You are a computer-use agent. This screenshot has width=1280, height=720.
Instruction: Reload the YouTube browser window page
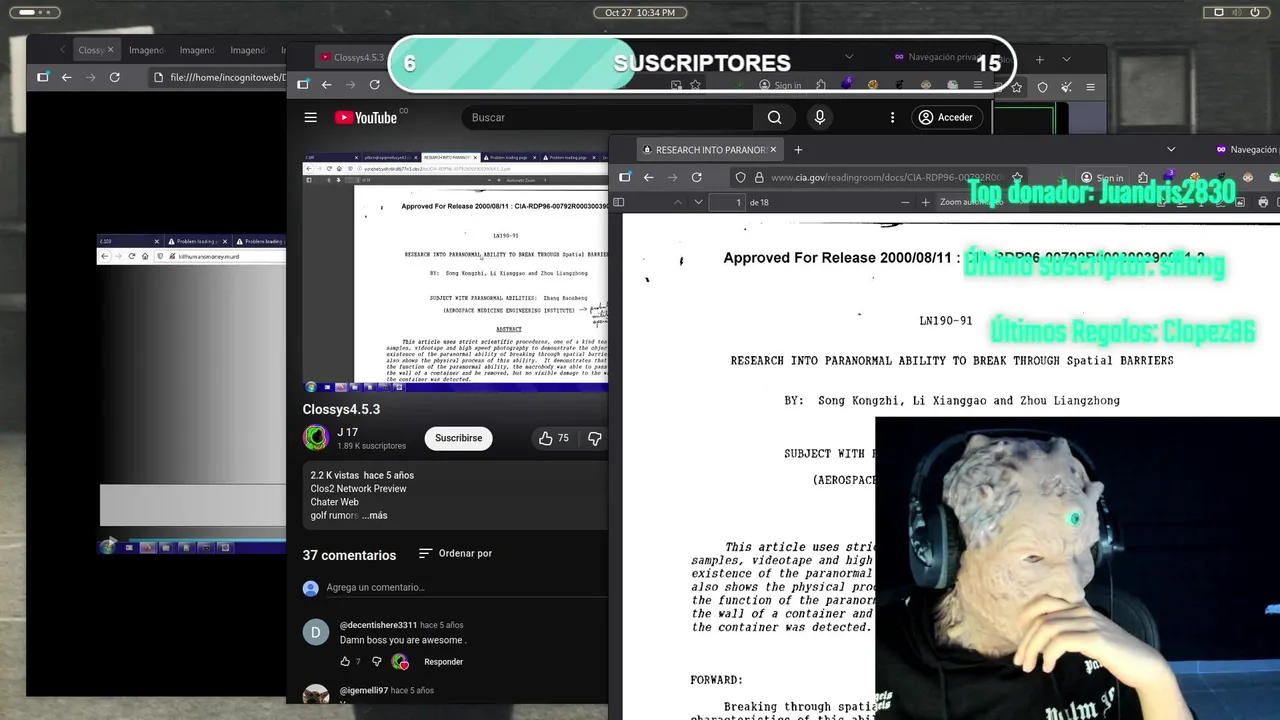374,85
